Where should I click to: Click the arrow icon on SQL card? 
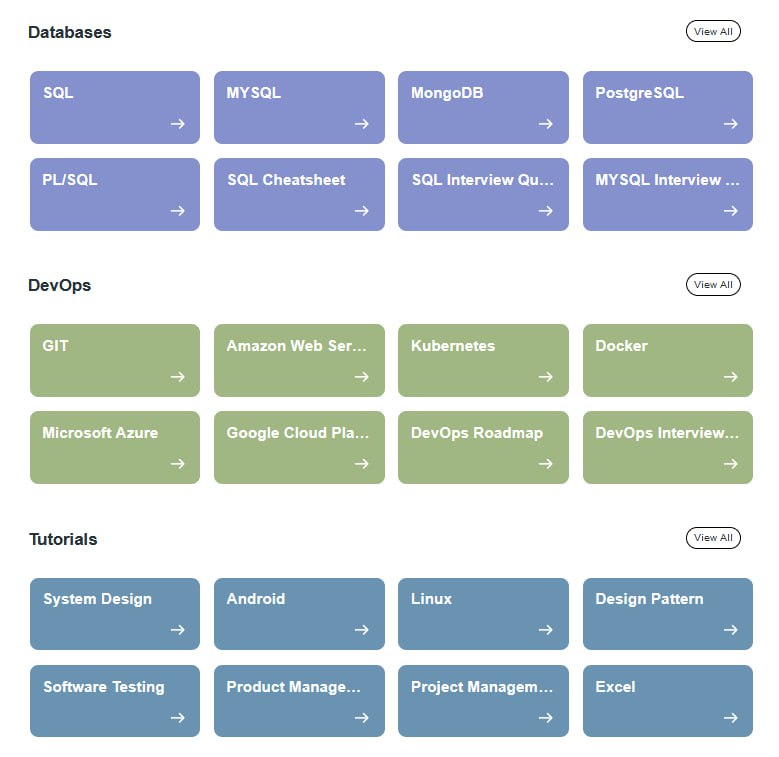coord(177,124)
